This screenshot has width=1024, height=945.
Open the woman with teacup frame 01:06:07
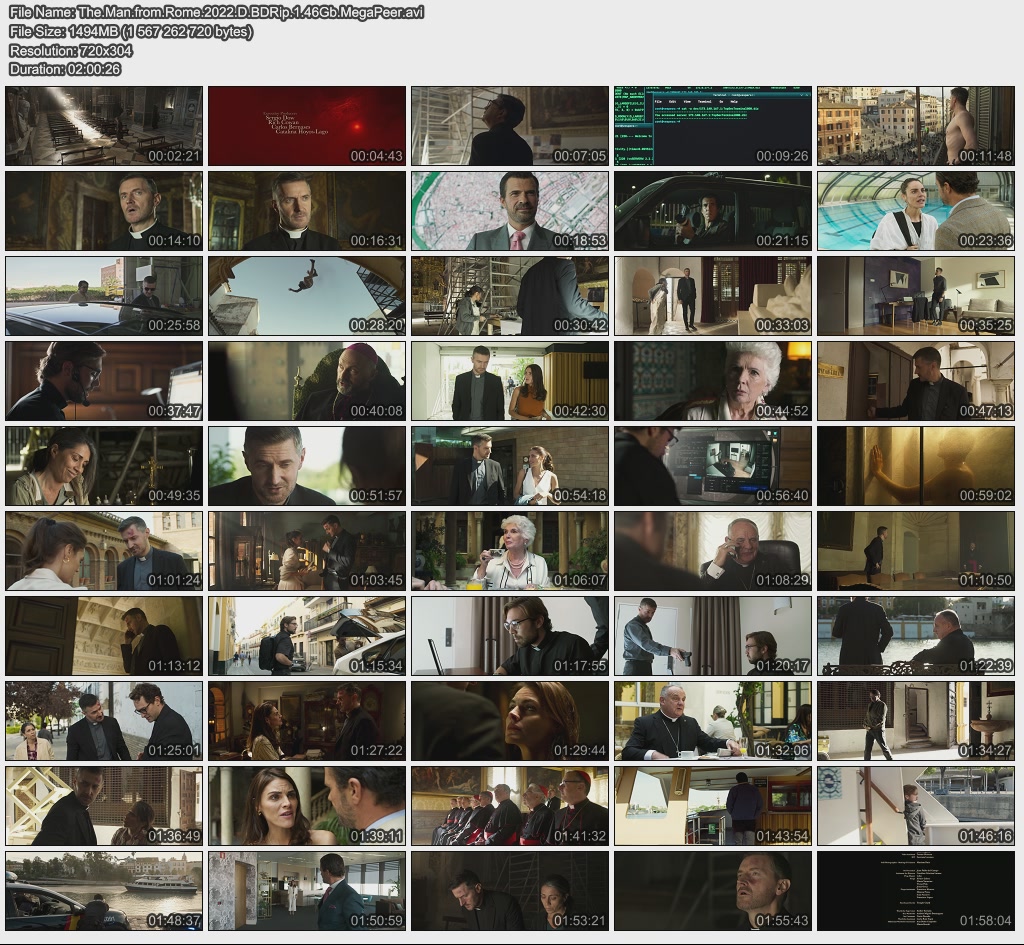[x=510, y=551]
